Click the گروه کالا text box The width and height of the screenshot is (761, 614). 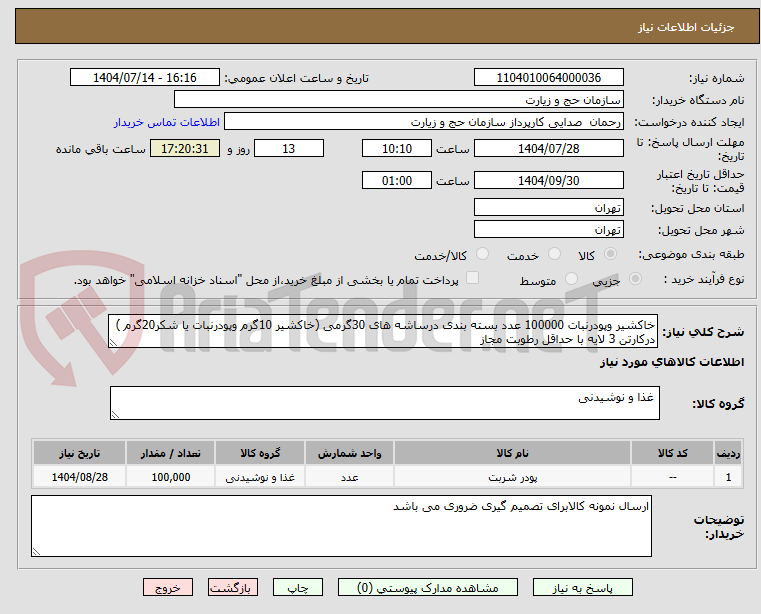click(385, 403)
